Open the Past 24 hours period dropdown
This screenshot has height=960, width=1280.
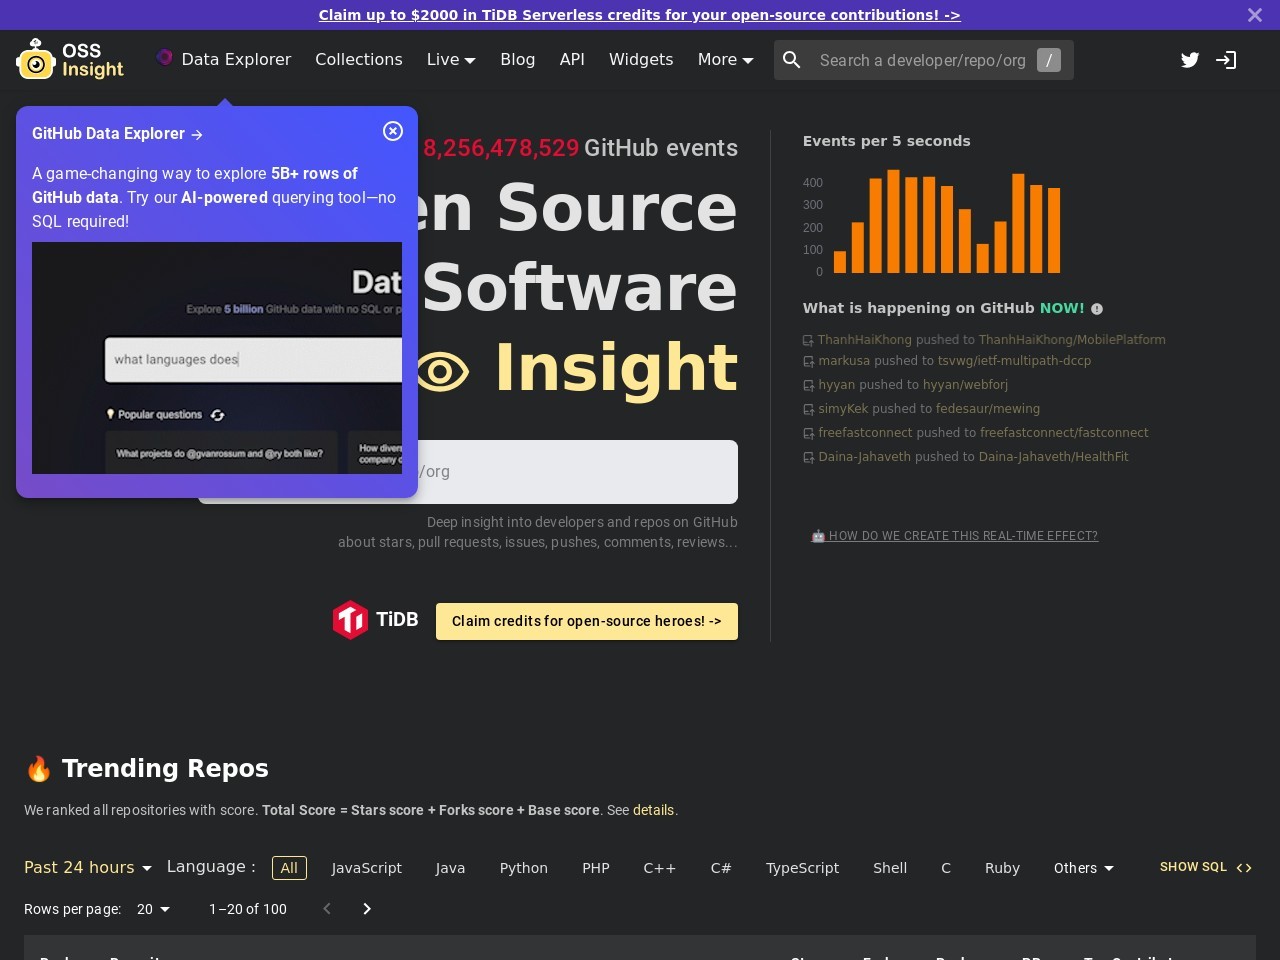88,867
